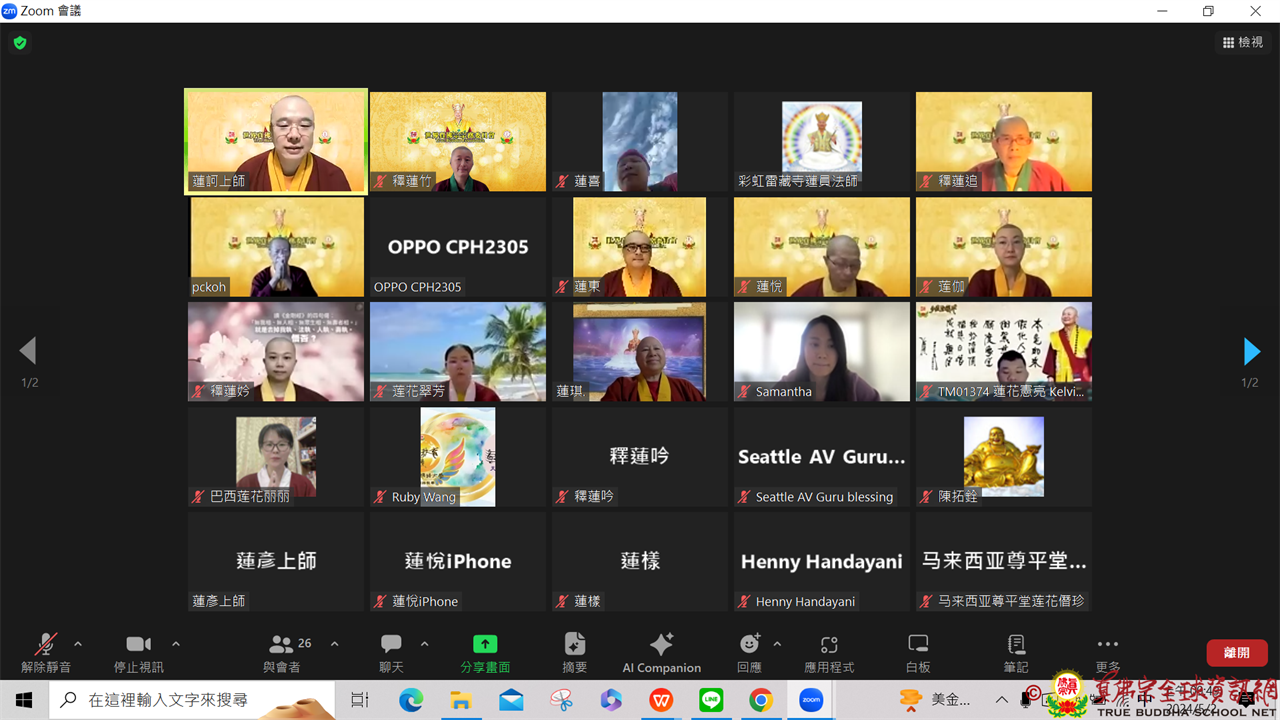Click the Windows taskbar search box
The image size is (1280, 720).
click(x=190, y=700)
